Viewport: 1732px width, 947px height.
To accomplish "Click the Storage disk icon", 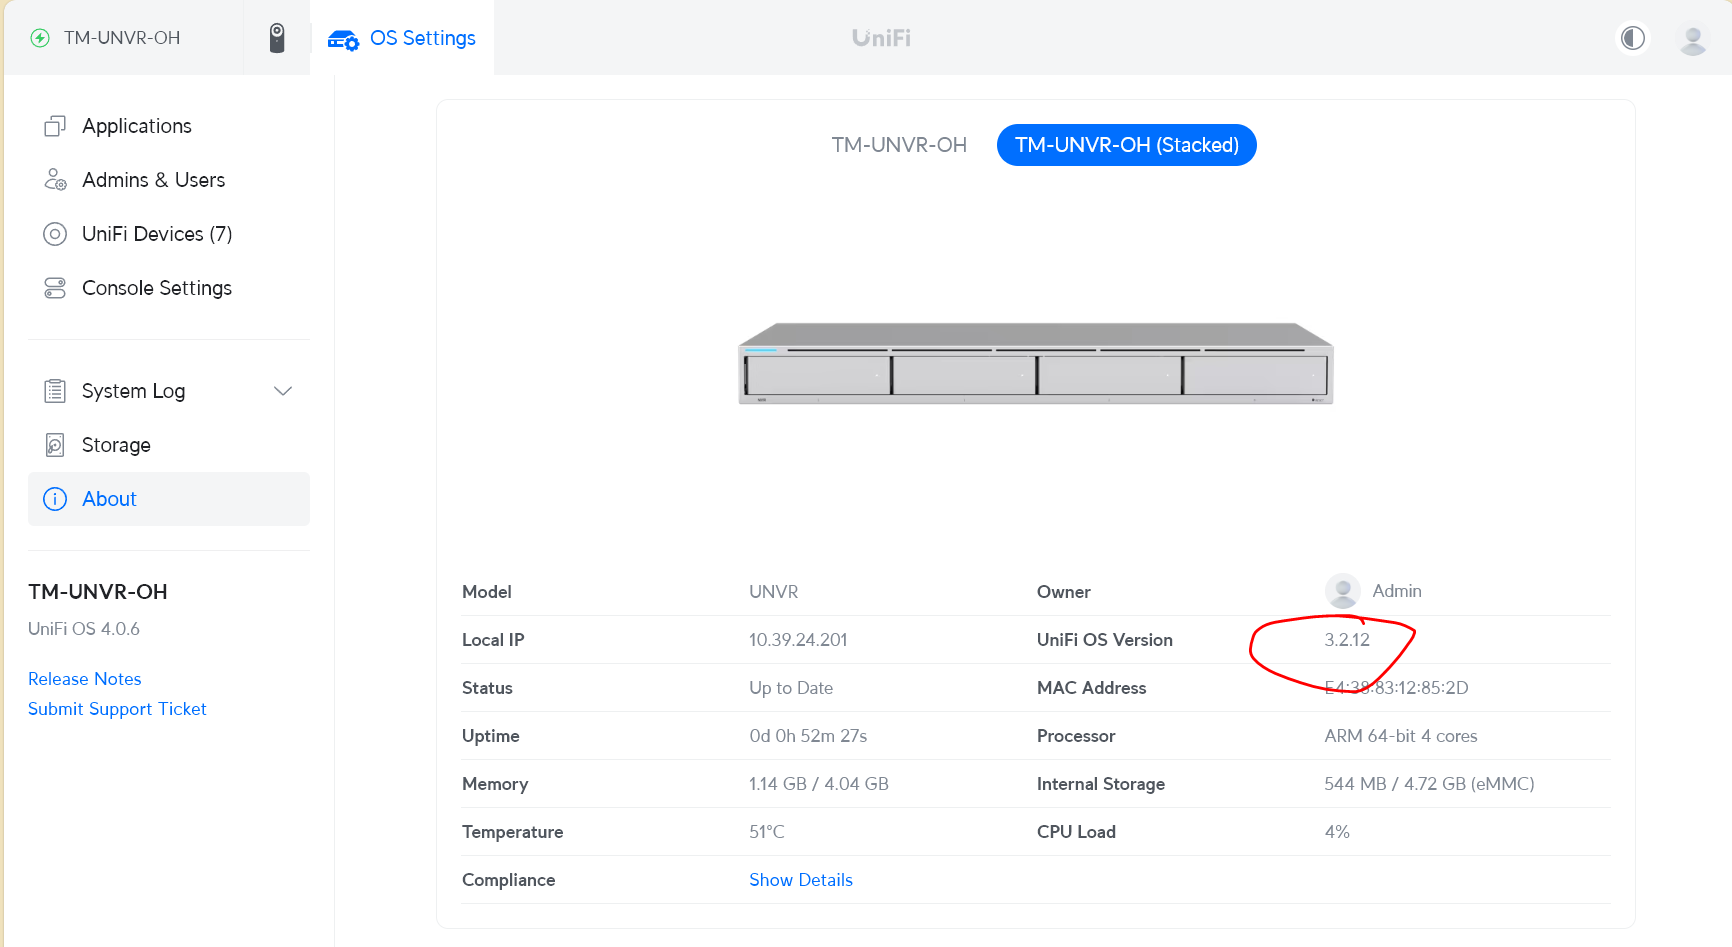I will (55, 445).
